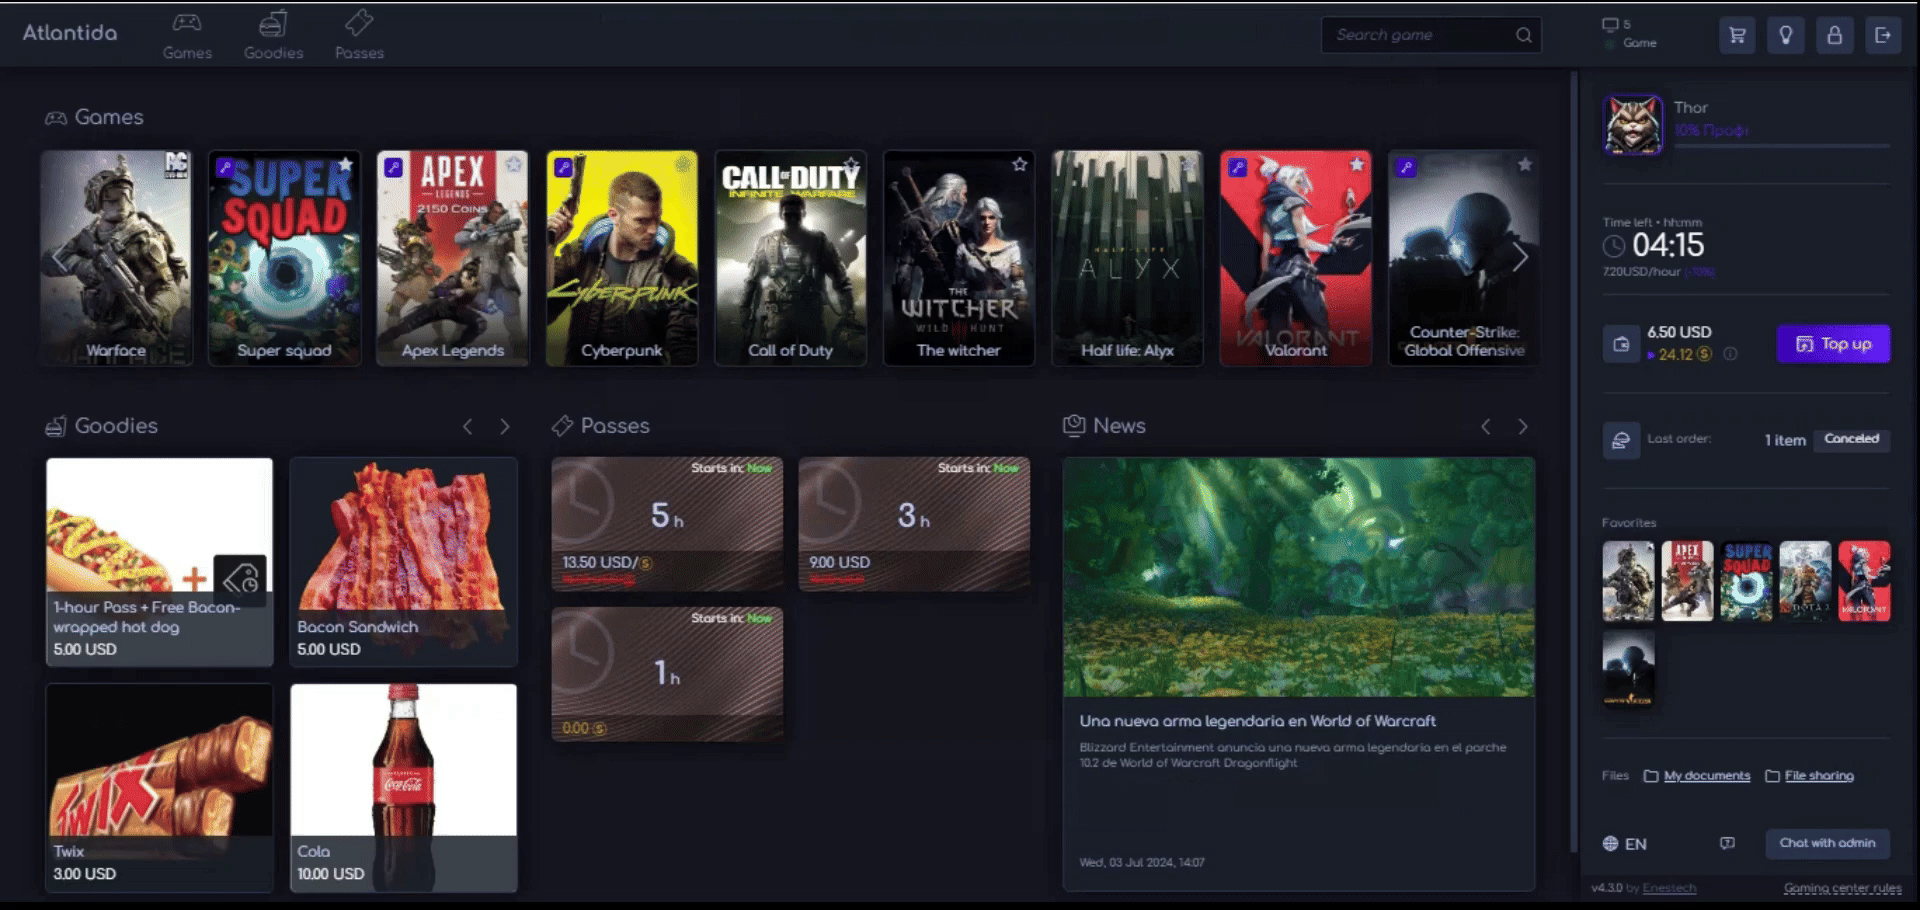Select the Cola goodie

tap(403, 787)
